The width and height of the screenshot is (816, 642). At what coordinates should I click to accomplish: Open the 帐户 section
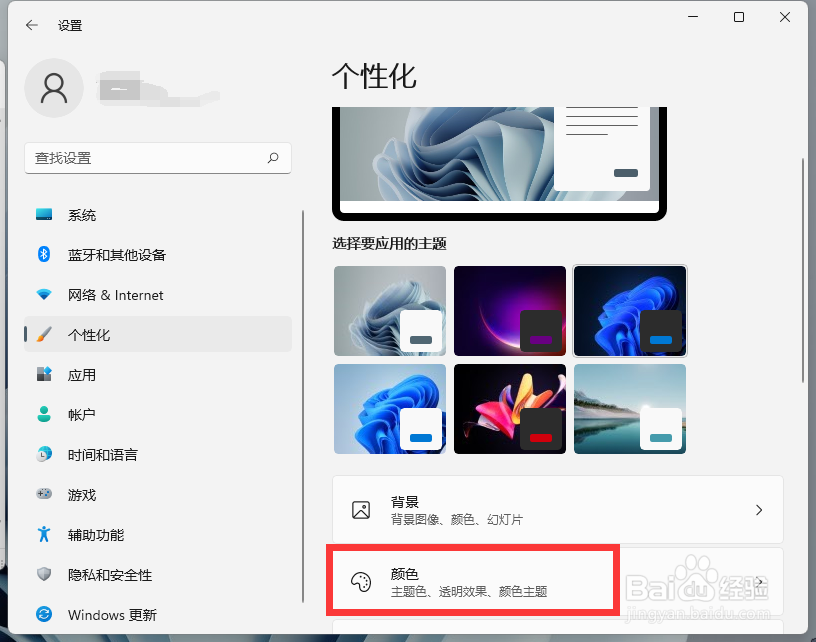click(158, 415)
